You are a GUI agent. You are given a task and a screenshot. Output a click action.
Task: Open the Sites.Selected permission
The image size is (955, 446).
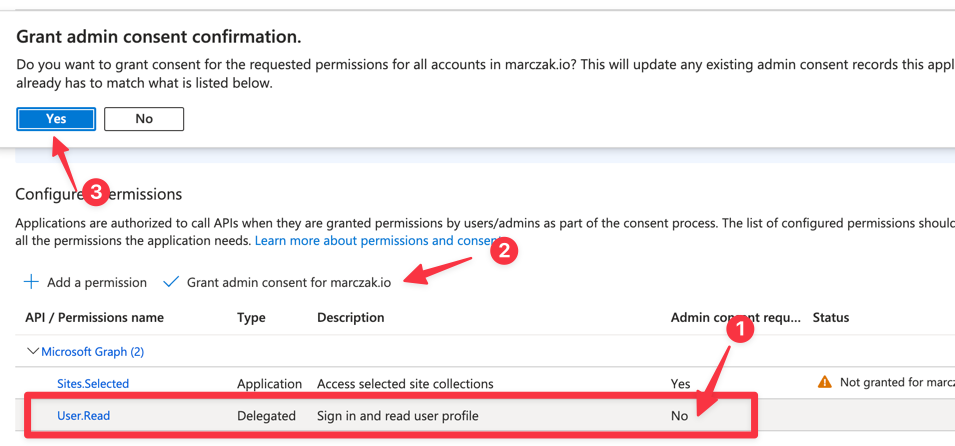(93, 384)
